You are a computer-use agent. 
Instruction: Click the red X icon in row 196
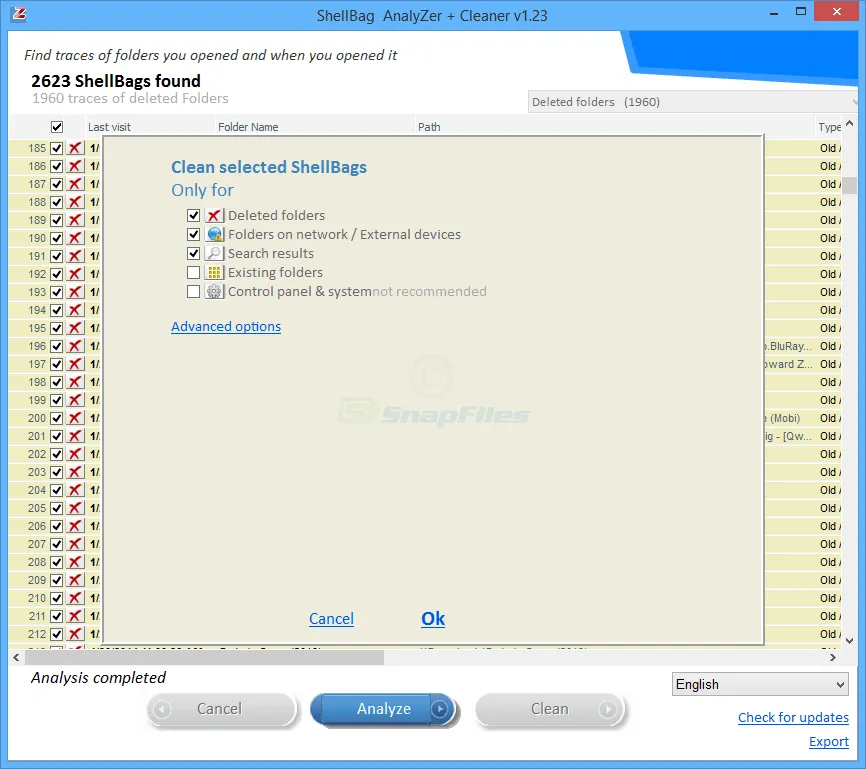point(75,346)
